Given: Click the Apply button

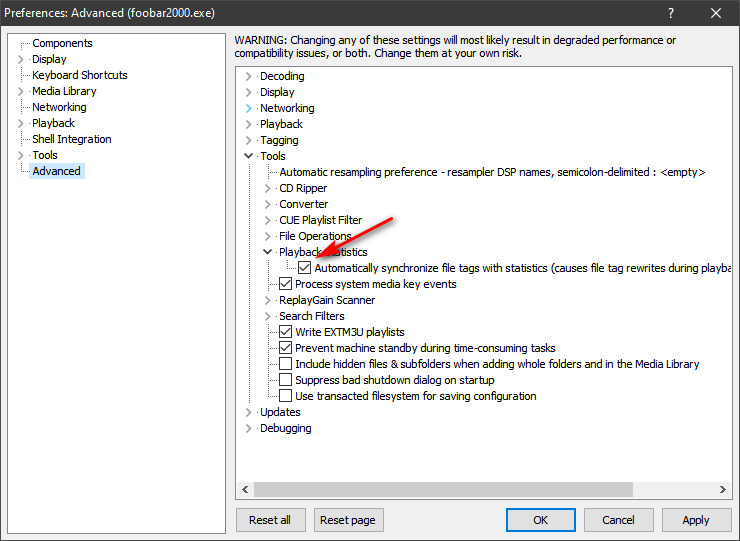Looking at the screenshot, I should 697,520.
